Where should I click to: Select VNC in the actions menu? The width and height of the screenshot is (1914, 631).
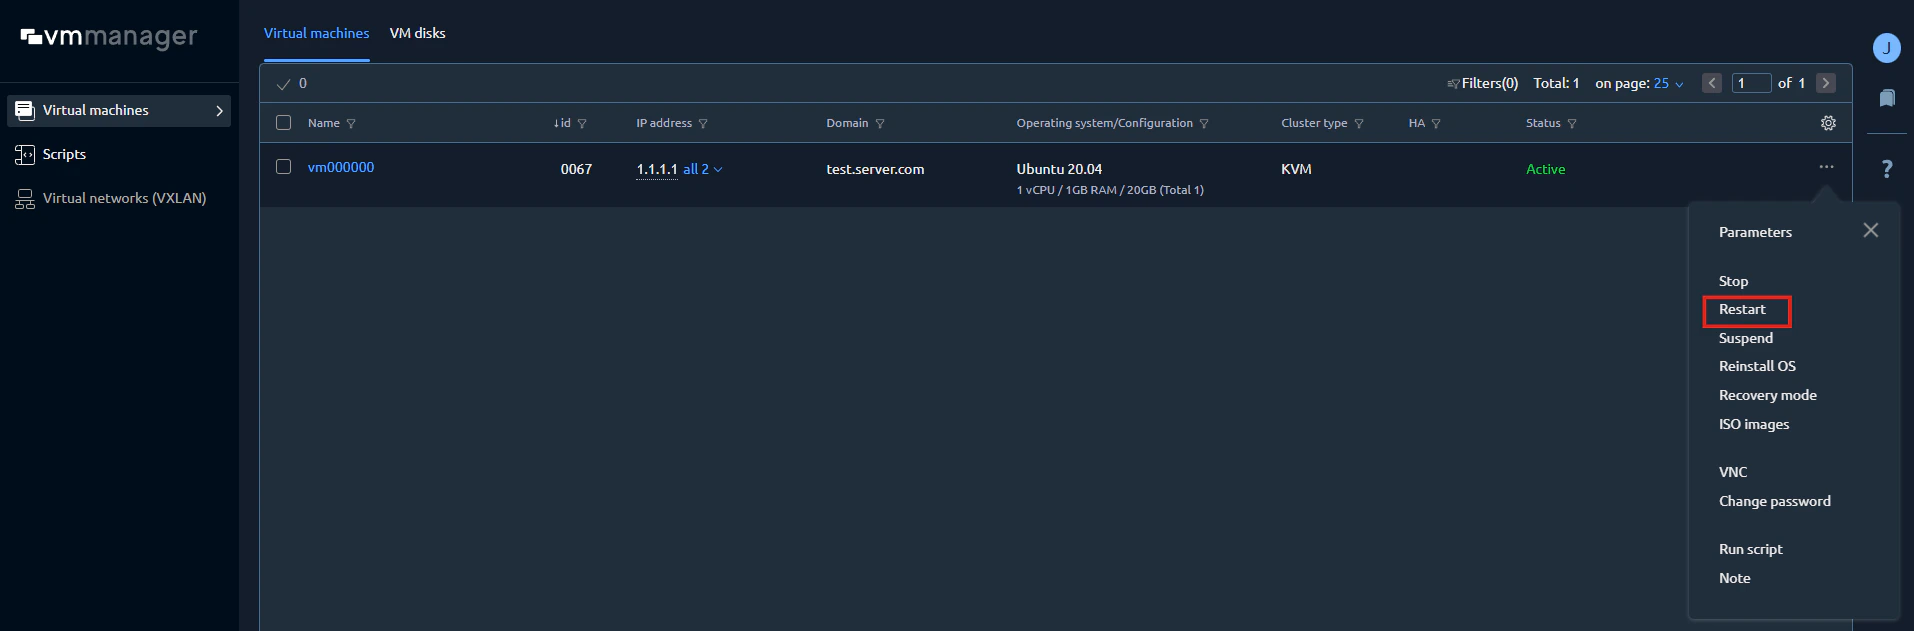point(1733,472)
